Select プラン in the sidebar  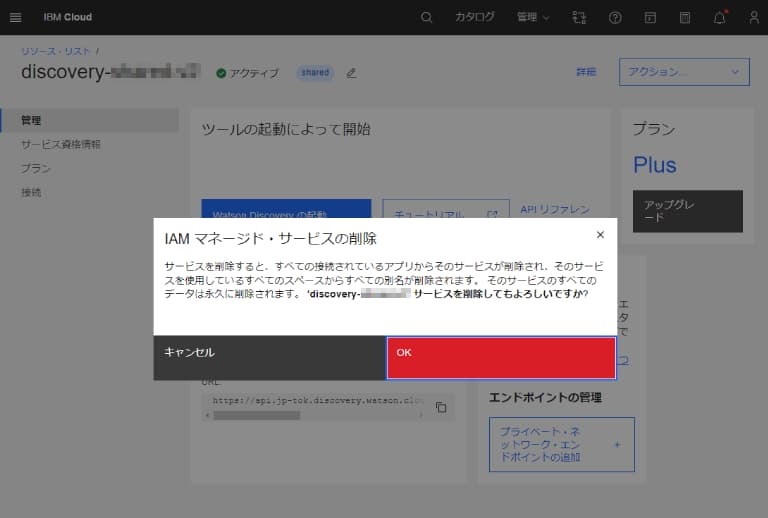[x=36, y=168]
